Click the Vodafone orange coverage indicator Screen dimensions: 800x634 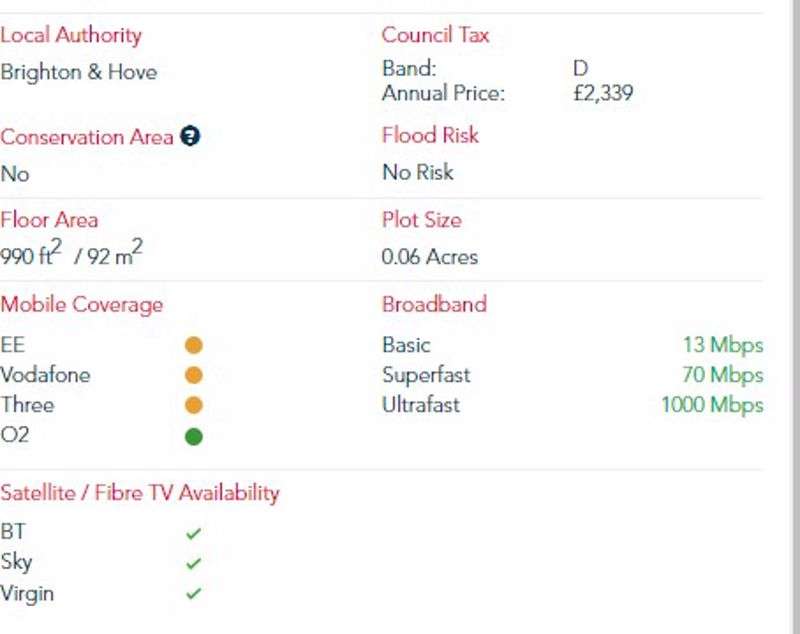[194, 375]
